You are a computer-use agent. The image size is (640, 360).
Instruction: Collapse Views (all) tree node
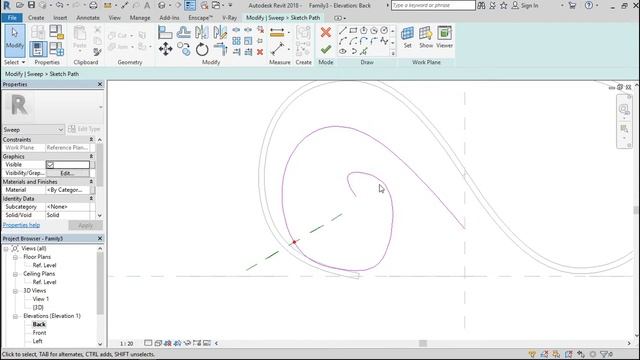(x=6, y=249)
